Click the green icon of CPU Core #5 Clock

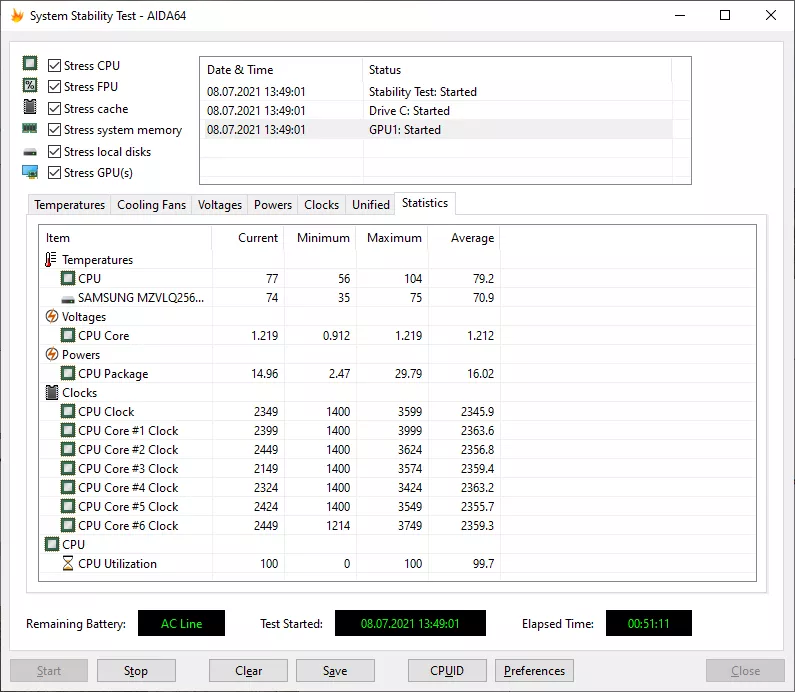click(x=67, y=506)
